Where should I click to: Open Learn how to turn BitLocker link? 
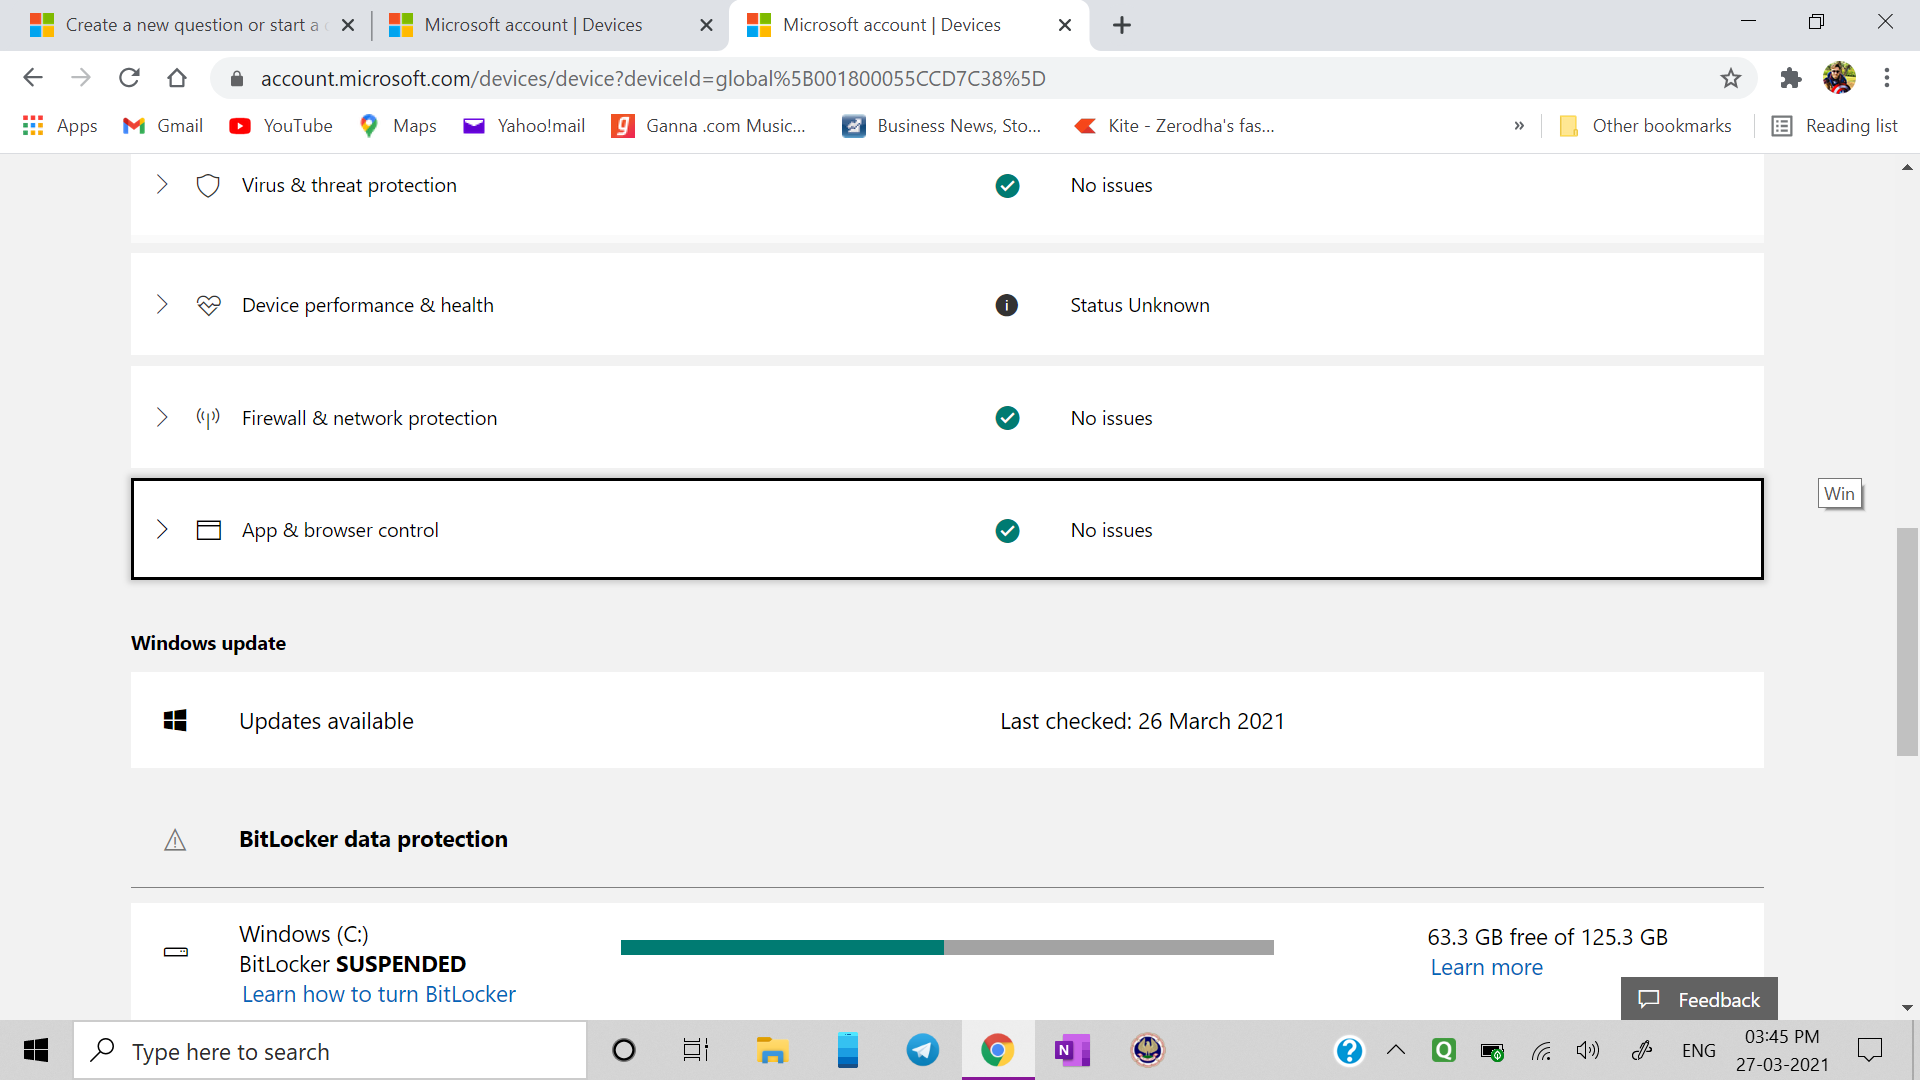click(379, 994)
